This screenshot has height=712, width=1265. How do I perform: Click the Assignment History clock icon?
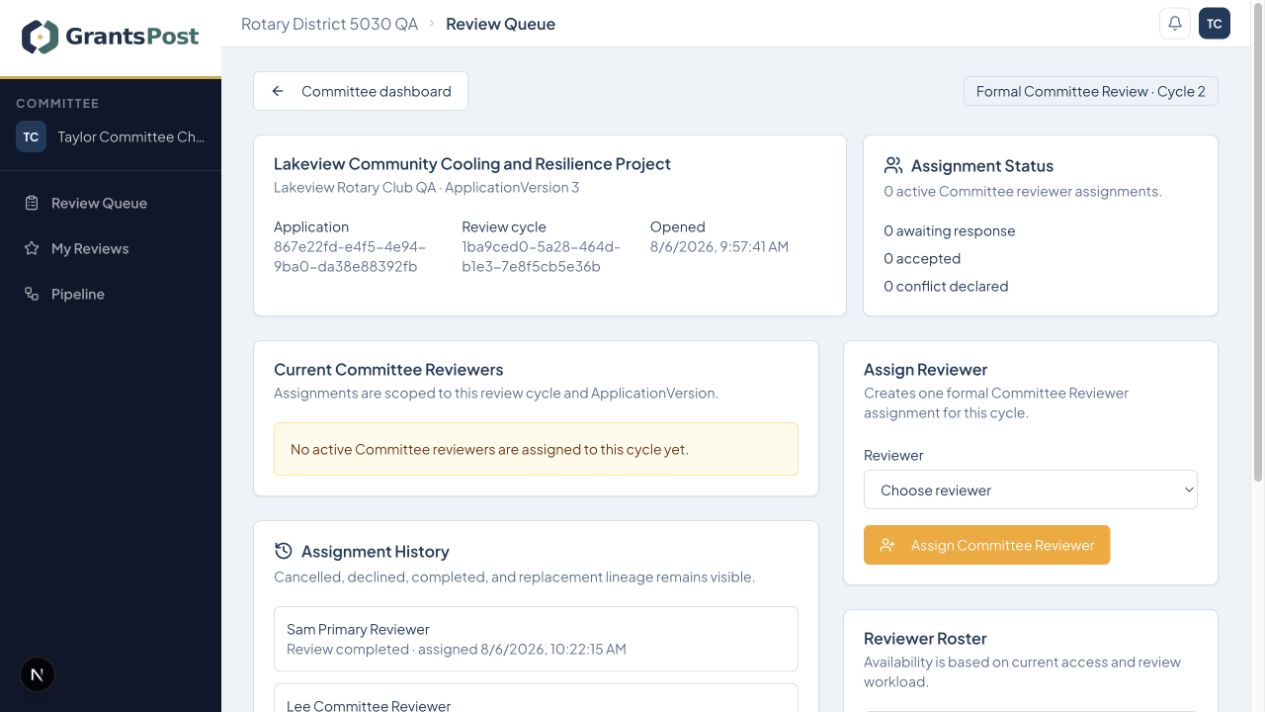tap(283, 551)
